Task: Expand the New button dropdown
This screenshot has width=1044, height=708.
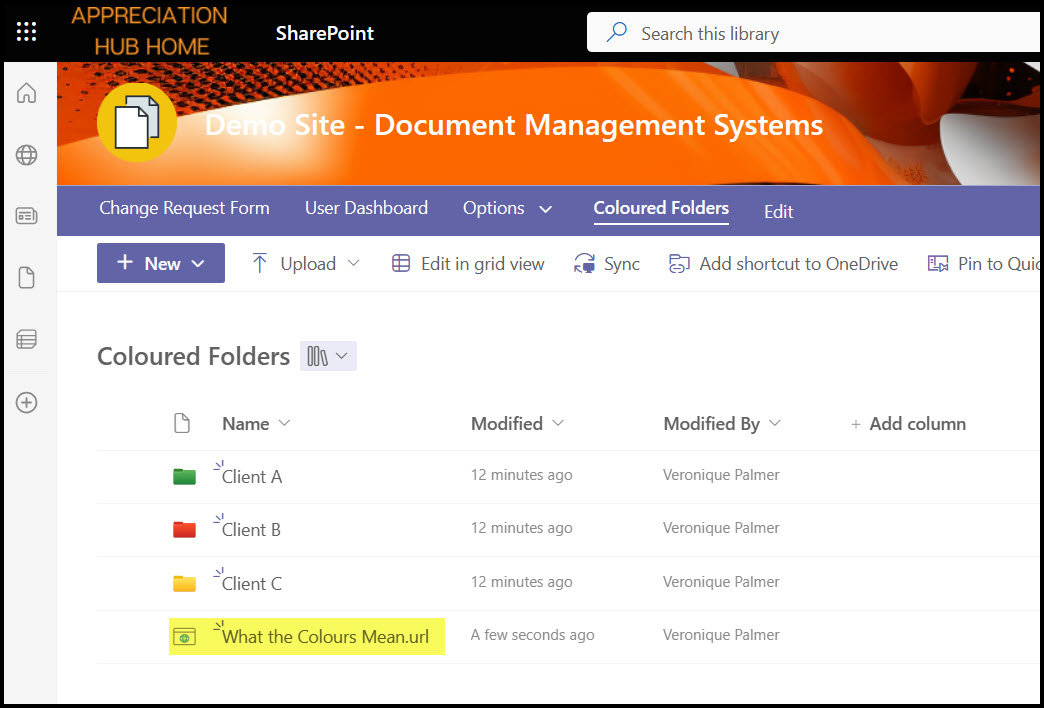Action: [161, 264]
